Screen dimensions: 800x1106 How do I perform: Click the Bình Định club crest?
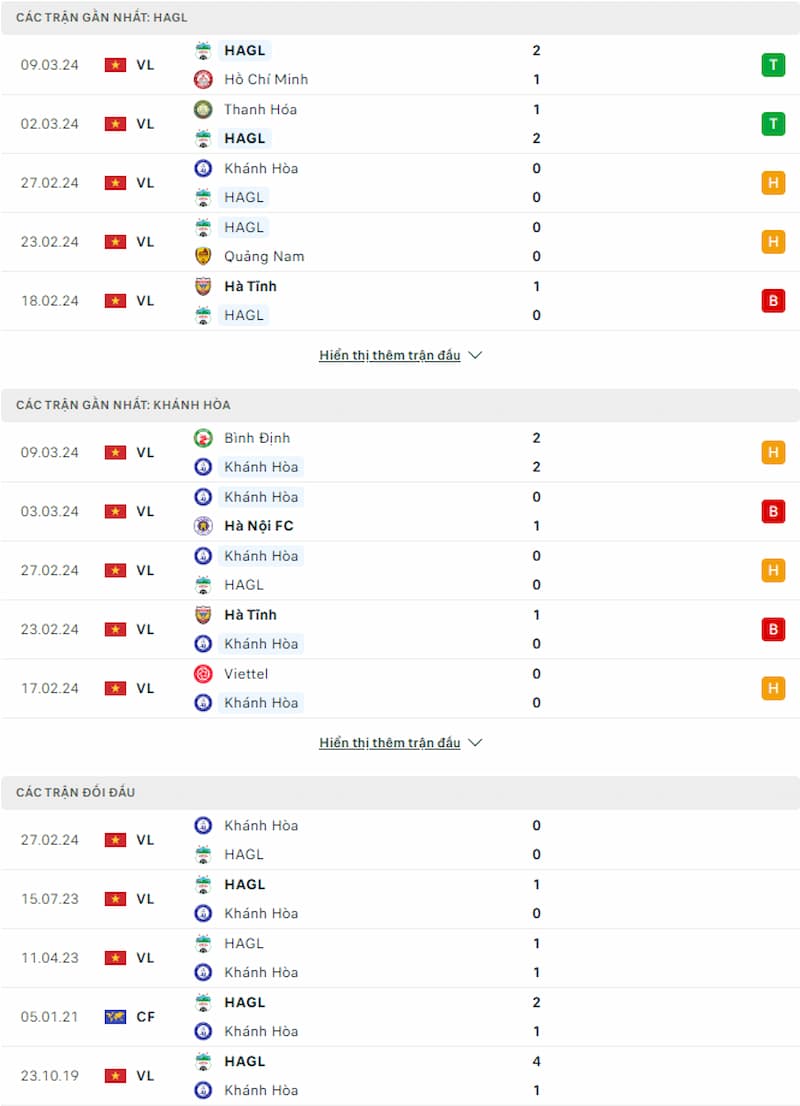[203, 438]
